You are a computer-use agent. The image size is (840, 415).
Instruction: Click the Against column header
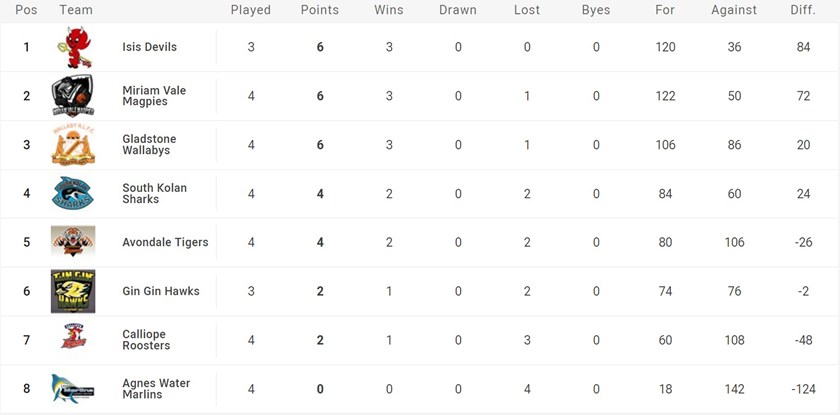click(x=735, y=10)
